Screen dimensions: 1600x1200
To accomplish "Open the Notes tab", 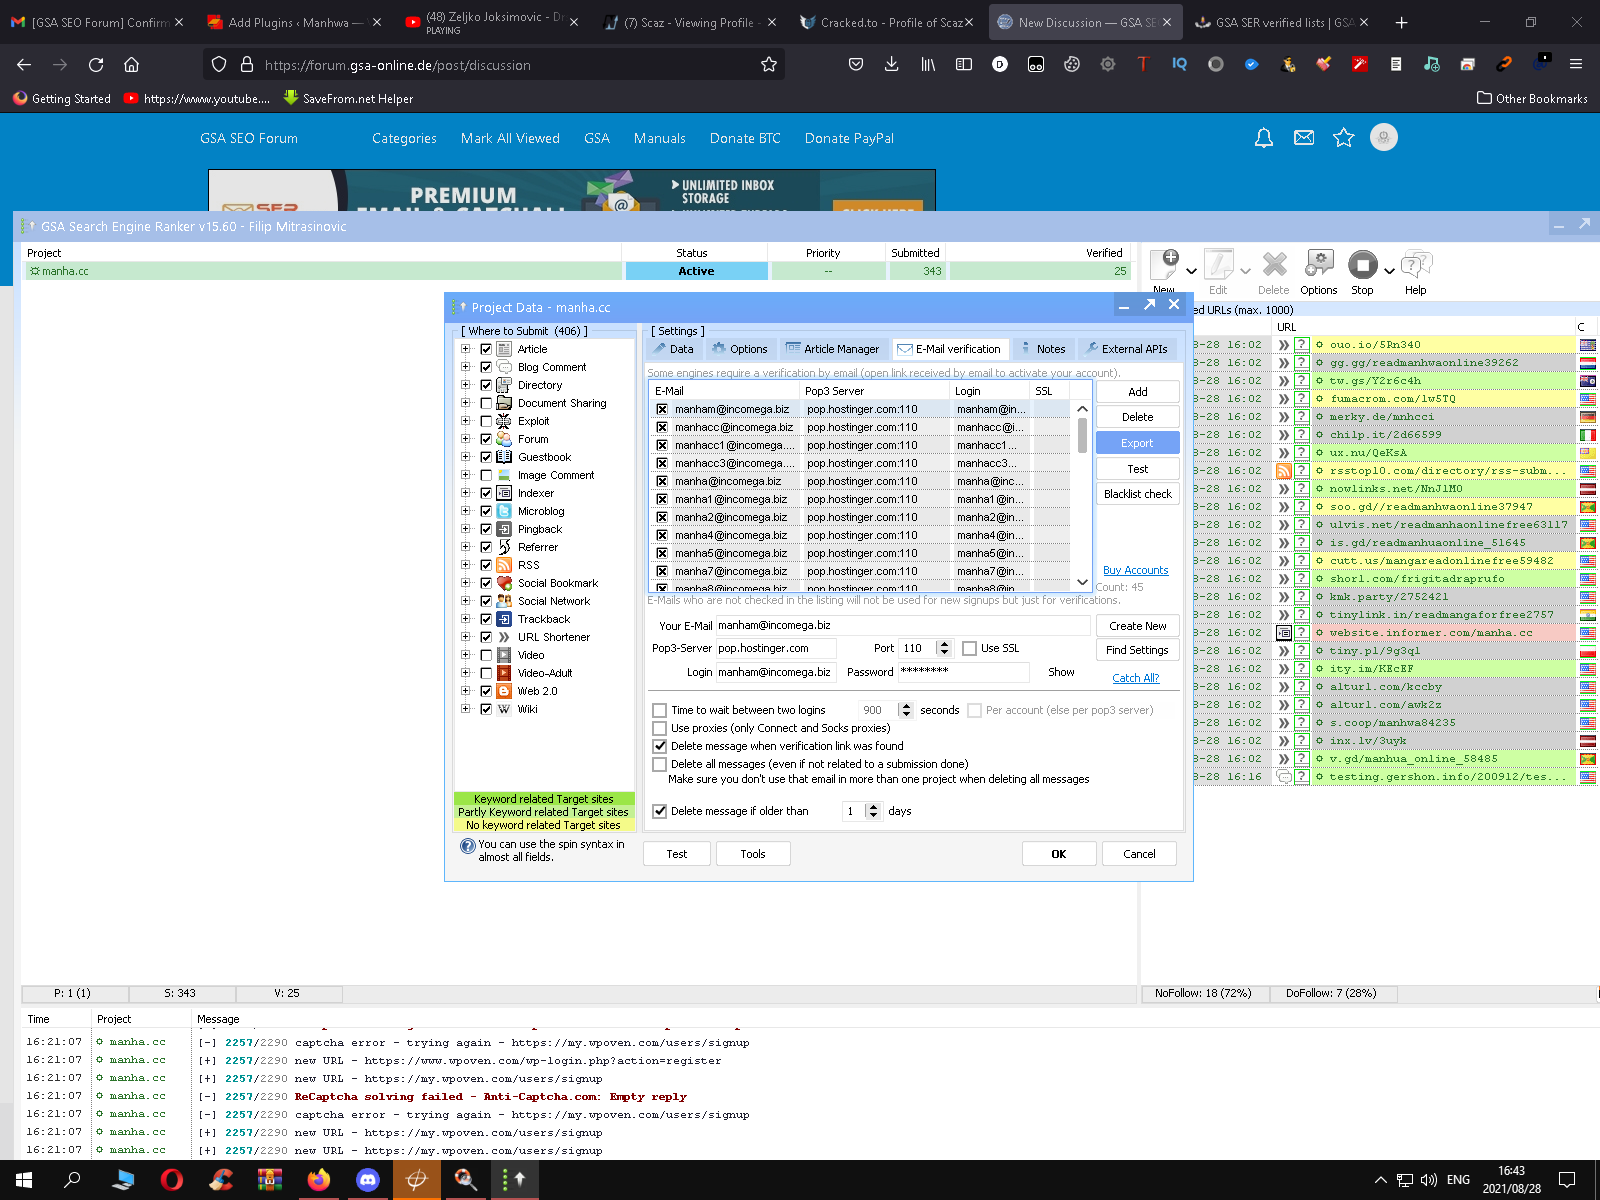I will 1042,349.
